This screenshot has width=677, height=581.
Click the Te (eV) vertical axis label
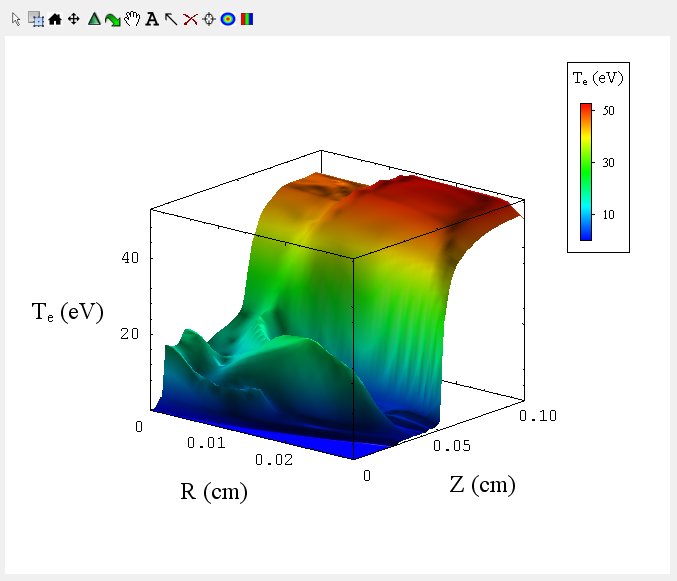point(68,312)
